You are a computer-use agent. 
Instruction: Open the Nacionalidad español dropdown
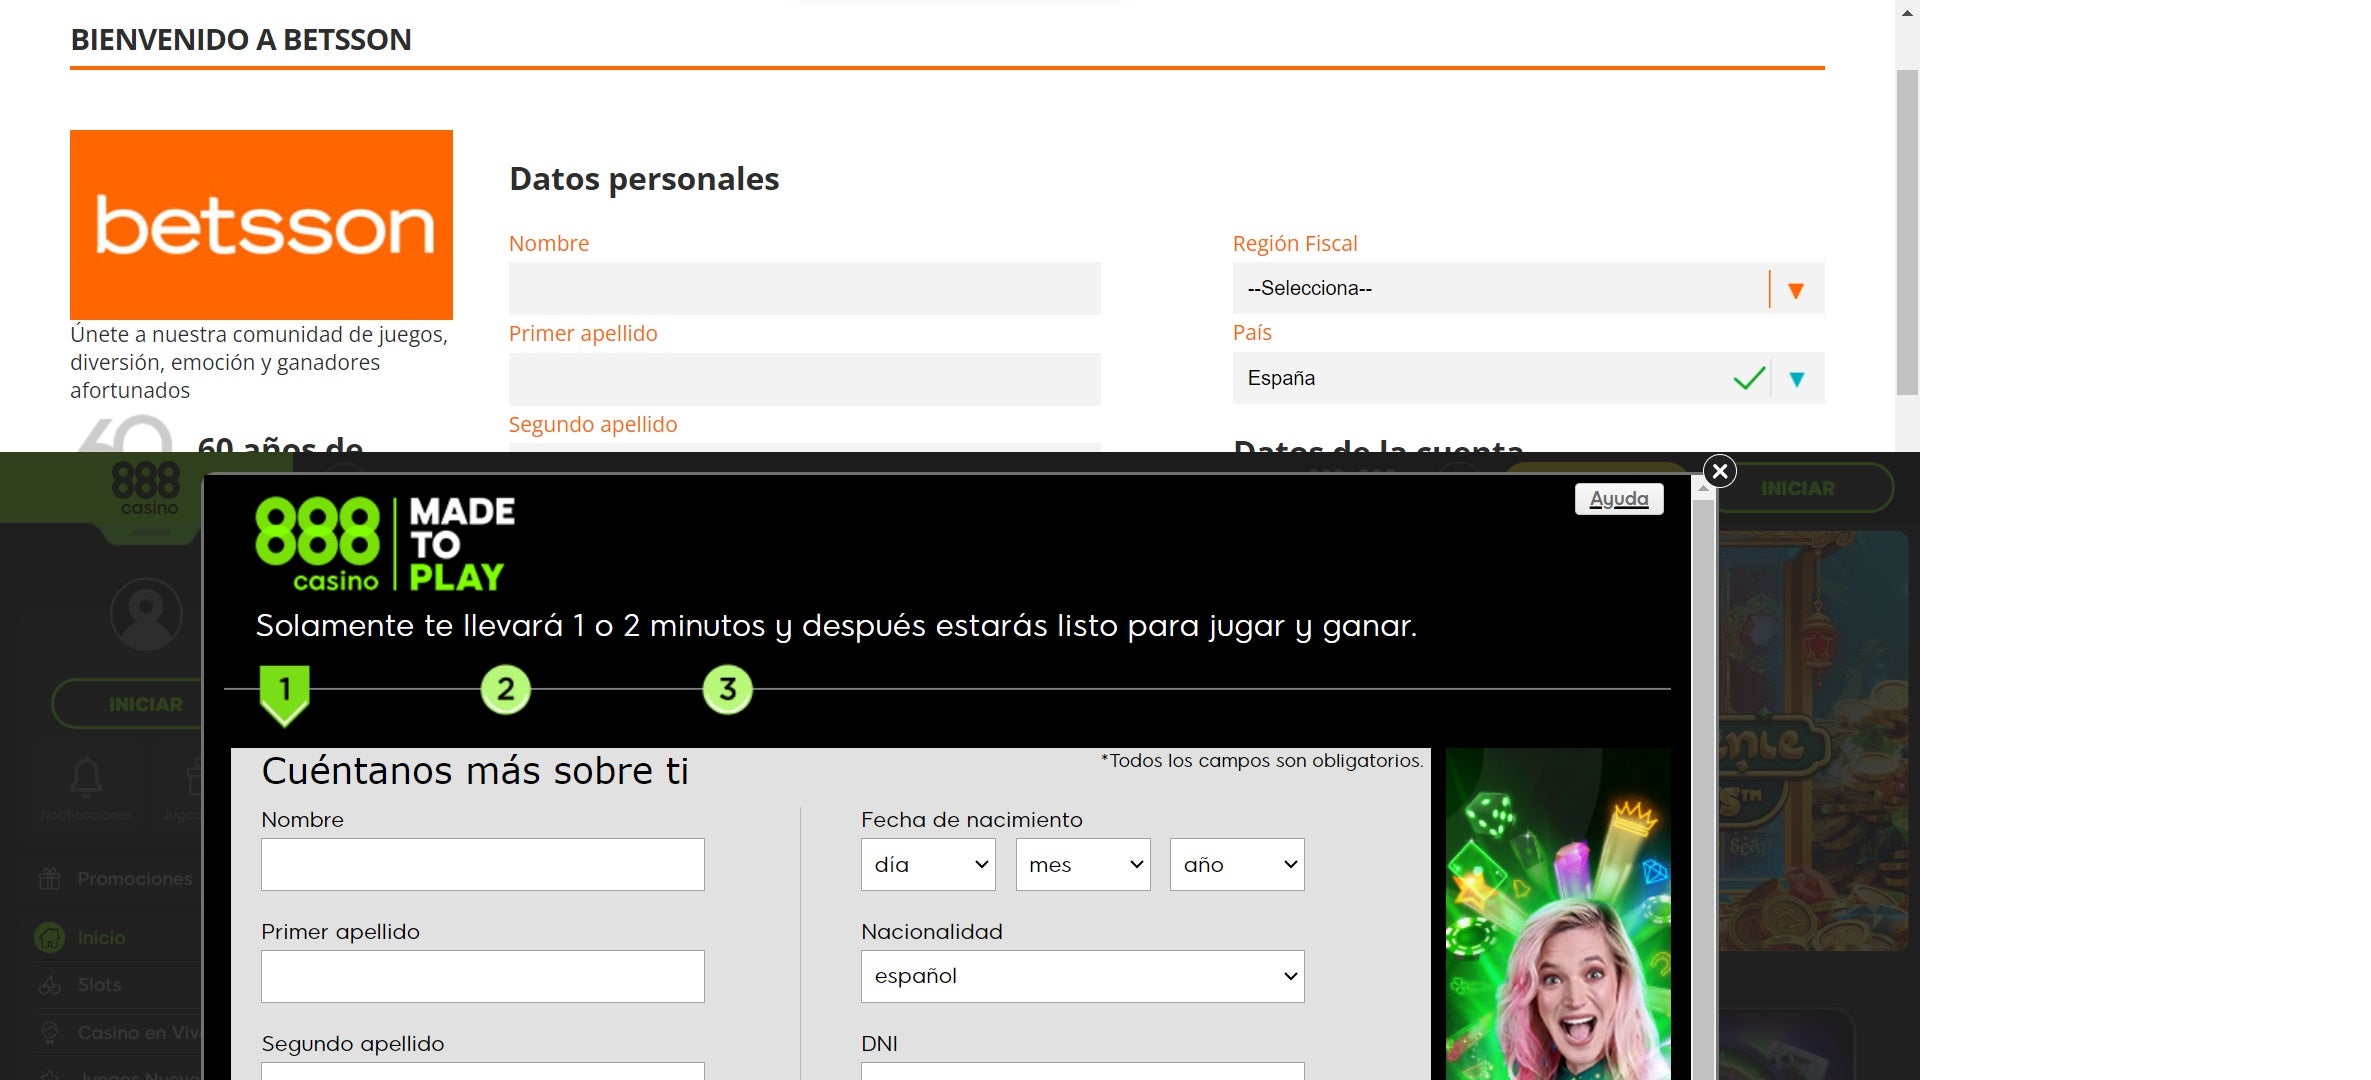(x=1083, y=976)
